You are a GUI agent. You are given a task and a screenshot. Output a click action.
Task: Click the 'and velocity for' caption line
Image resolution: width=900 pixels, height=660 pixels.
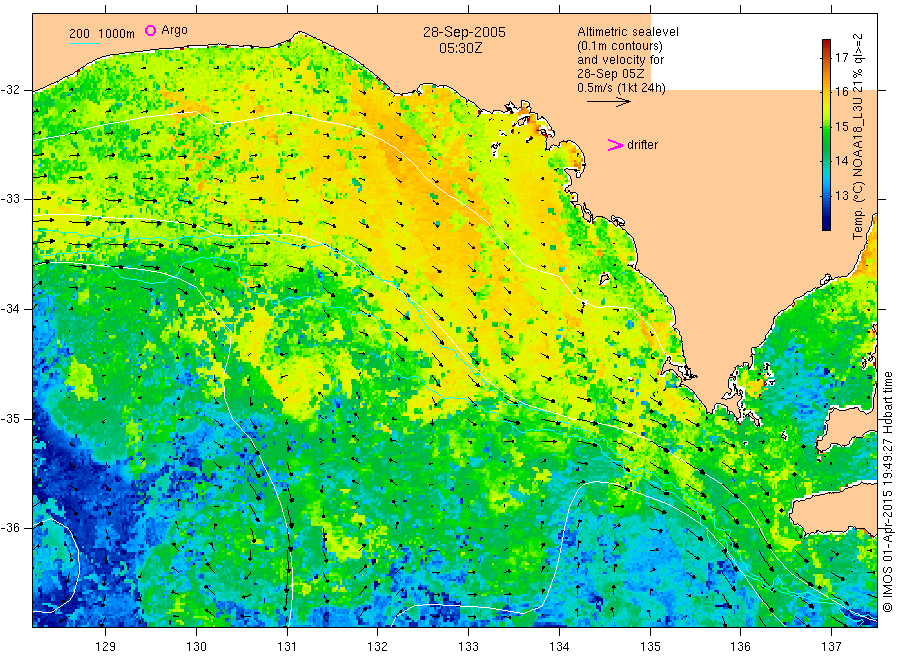[620, 60]
